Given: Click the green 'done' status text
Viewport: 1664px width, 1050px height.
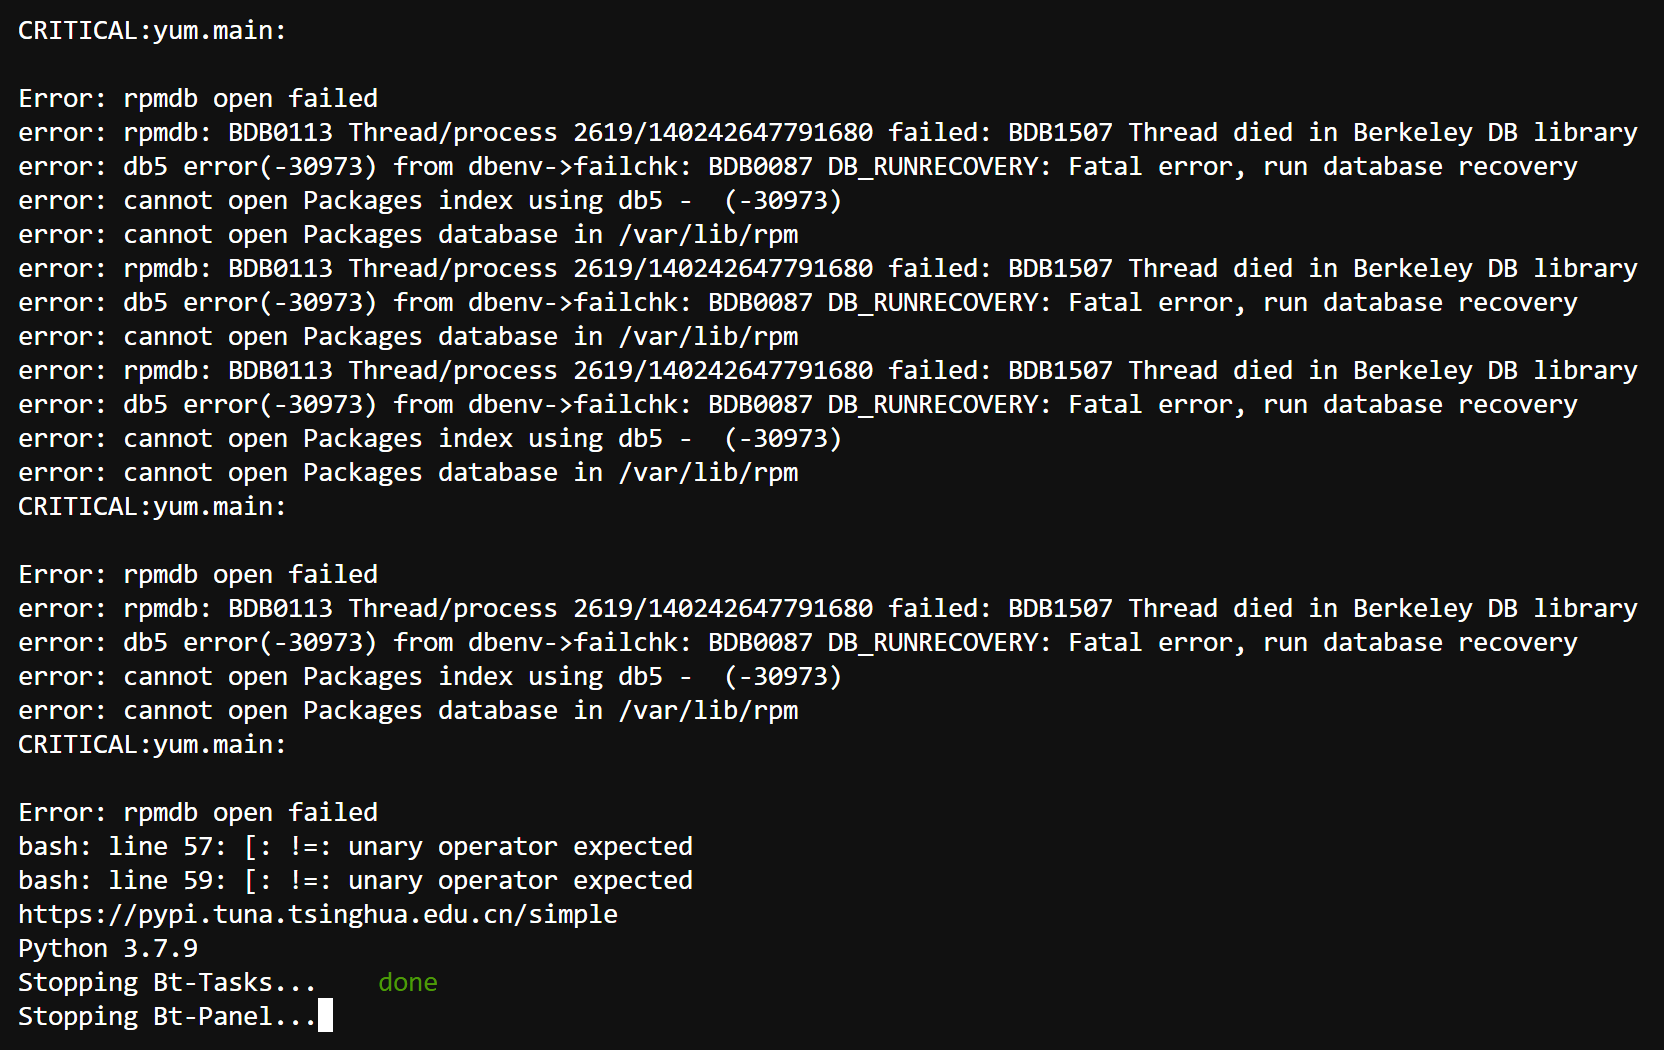Looking at the screenshot, I should click(407, 983).
